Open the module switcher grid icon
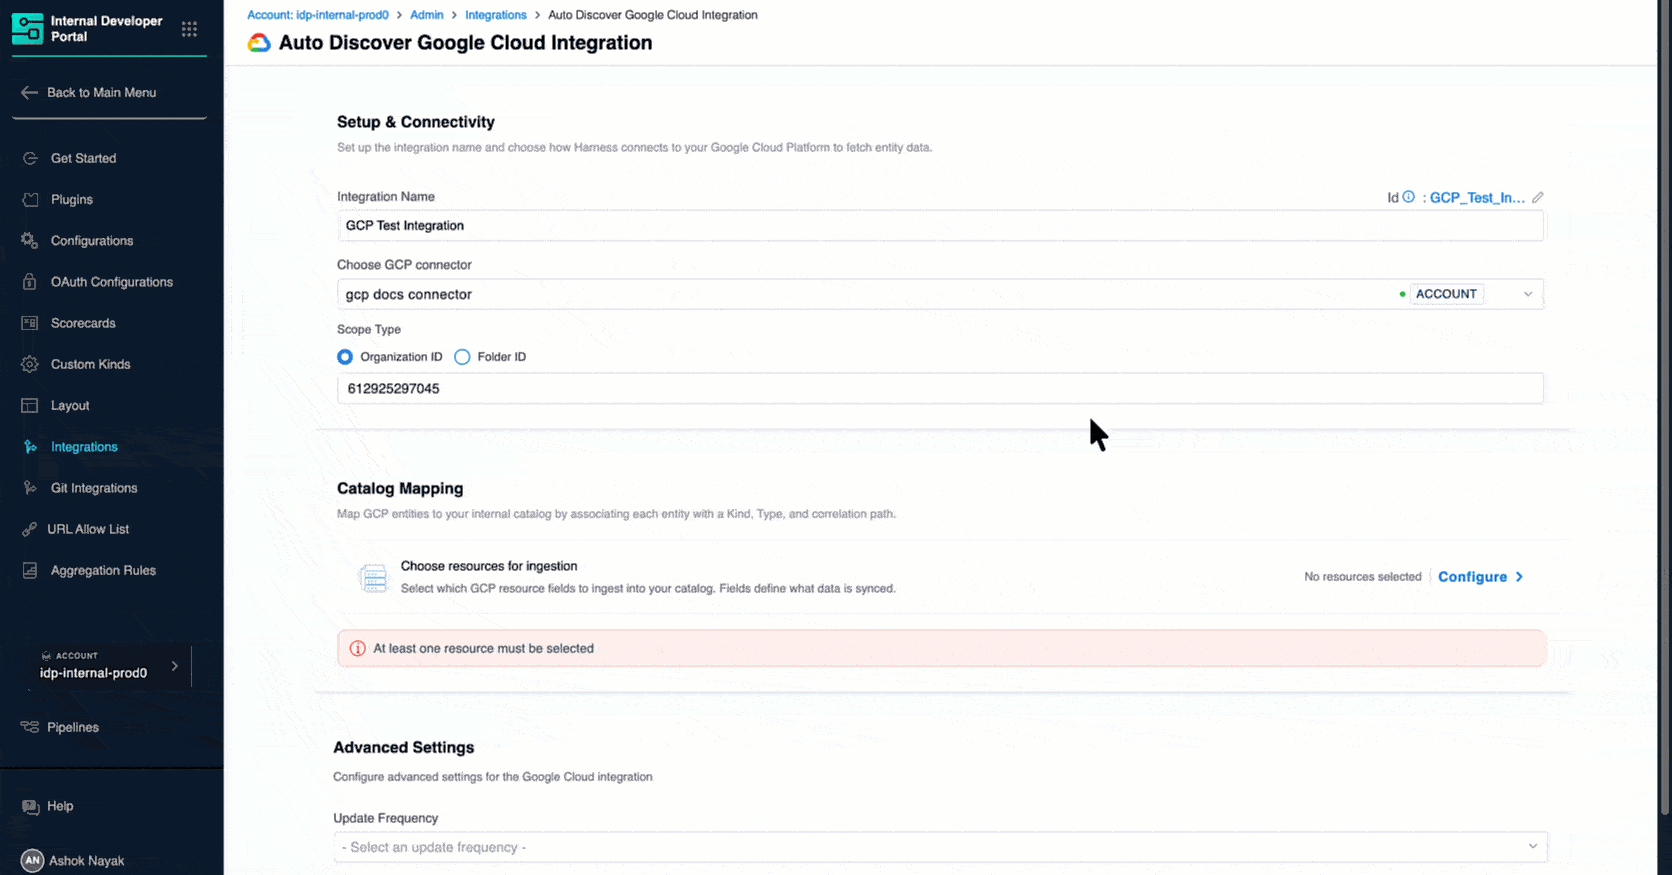The height and width of the screenshot is (875, 1672). coord(189,29)
